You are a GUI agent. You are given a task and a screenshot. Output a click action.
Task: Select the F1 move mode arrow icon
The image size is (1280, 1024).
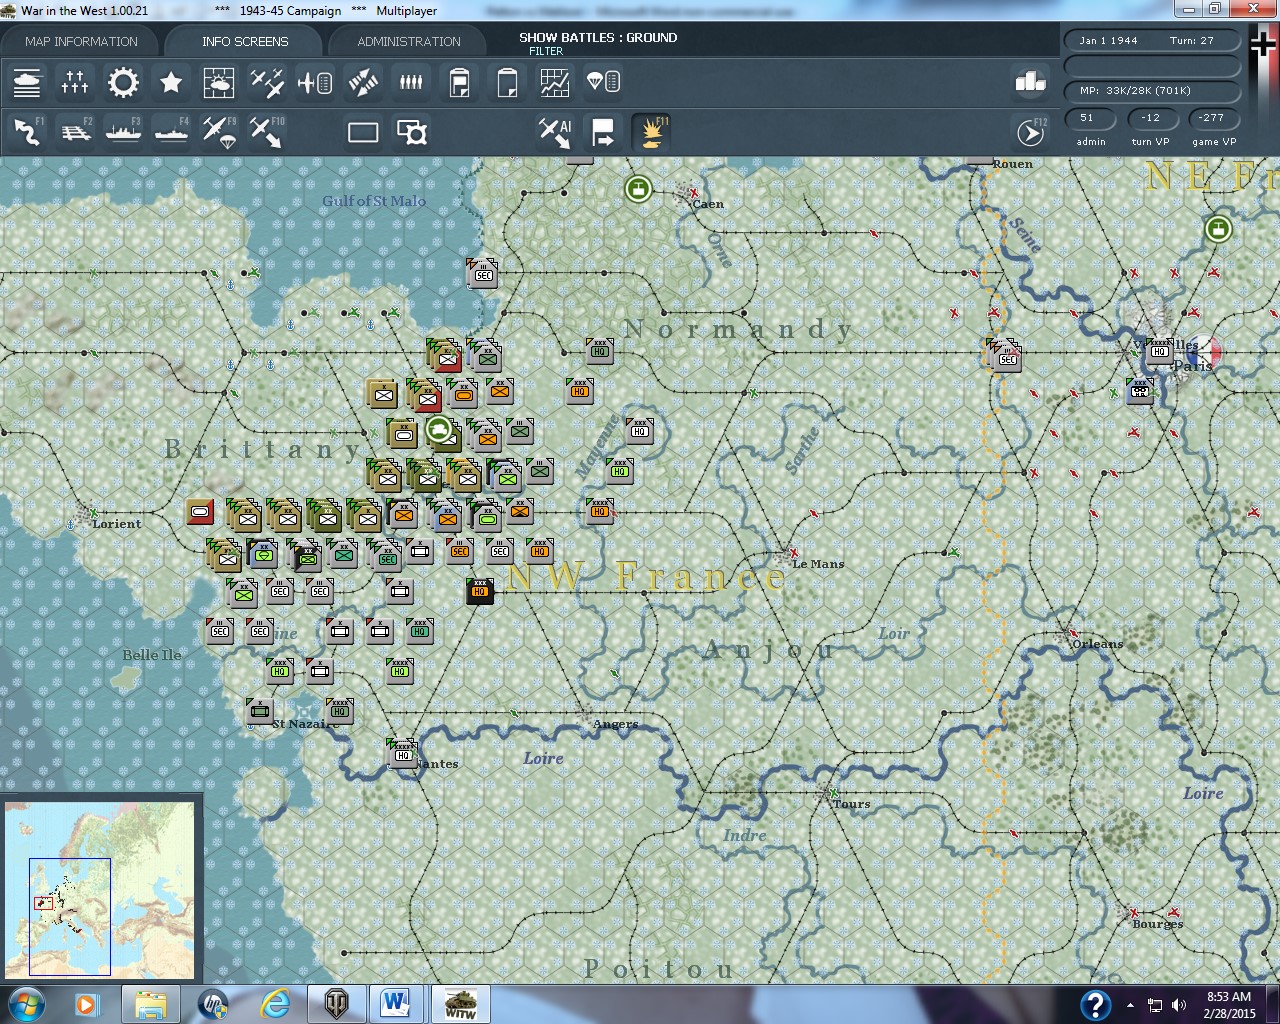[x=27, y=132]
